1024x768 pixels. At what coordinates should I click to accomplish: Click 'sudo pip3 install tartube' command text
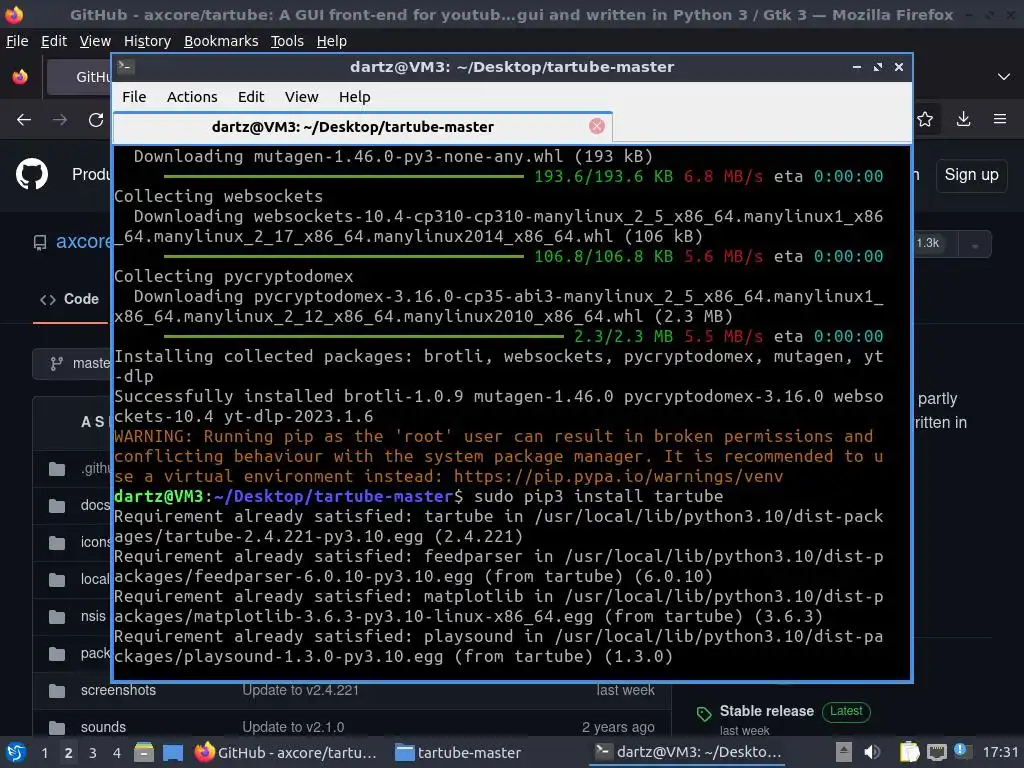pos(598,496)
